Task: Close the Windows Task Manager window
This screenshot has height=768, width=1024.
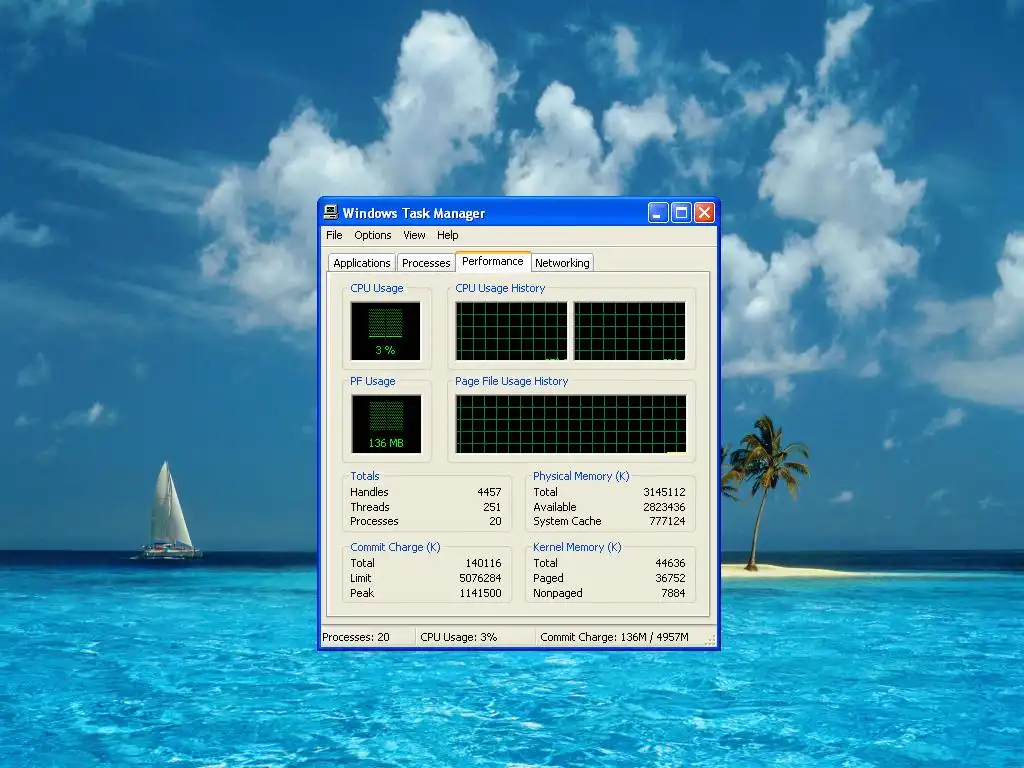Action: (704, 213)
